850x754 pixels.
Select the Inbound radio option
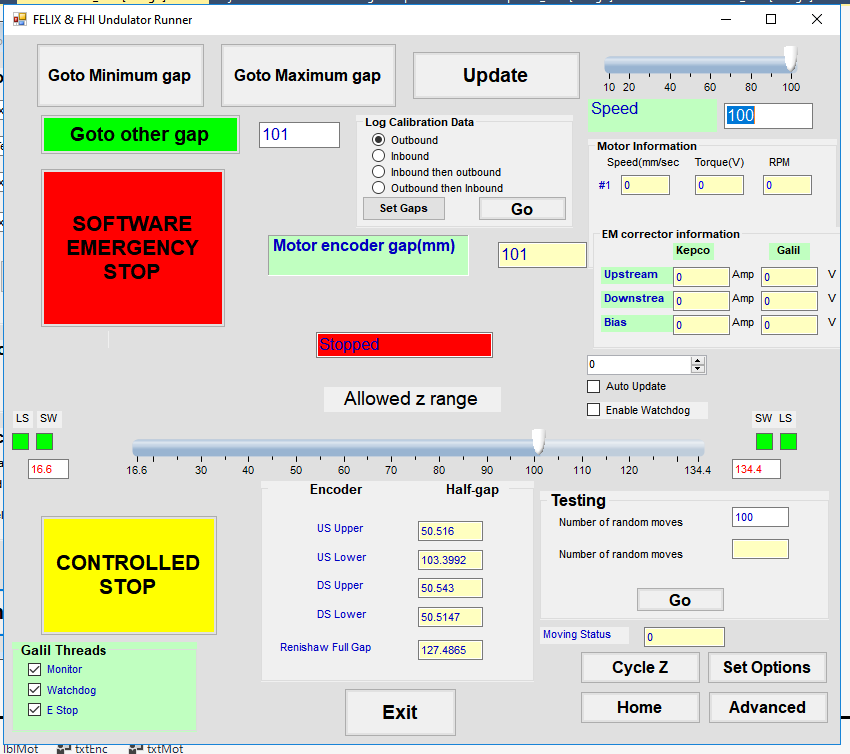point(379,156)
